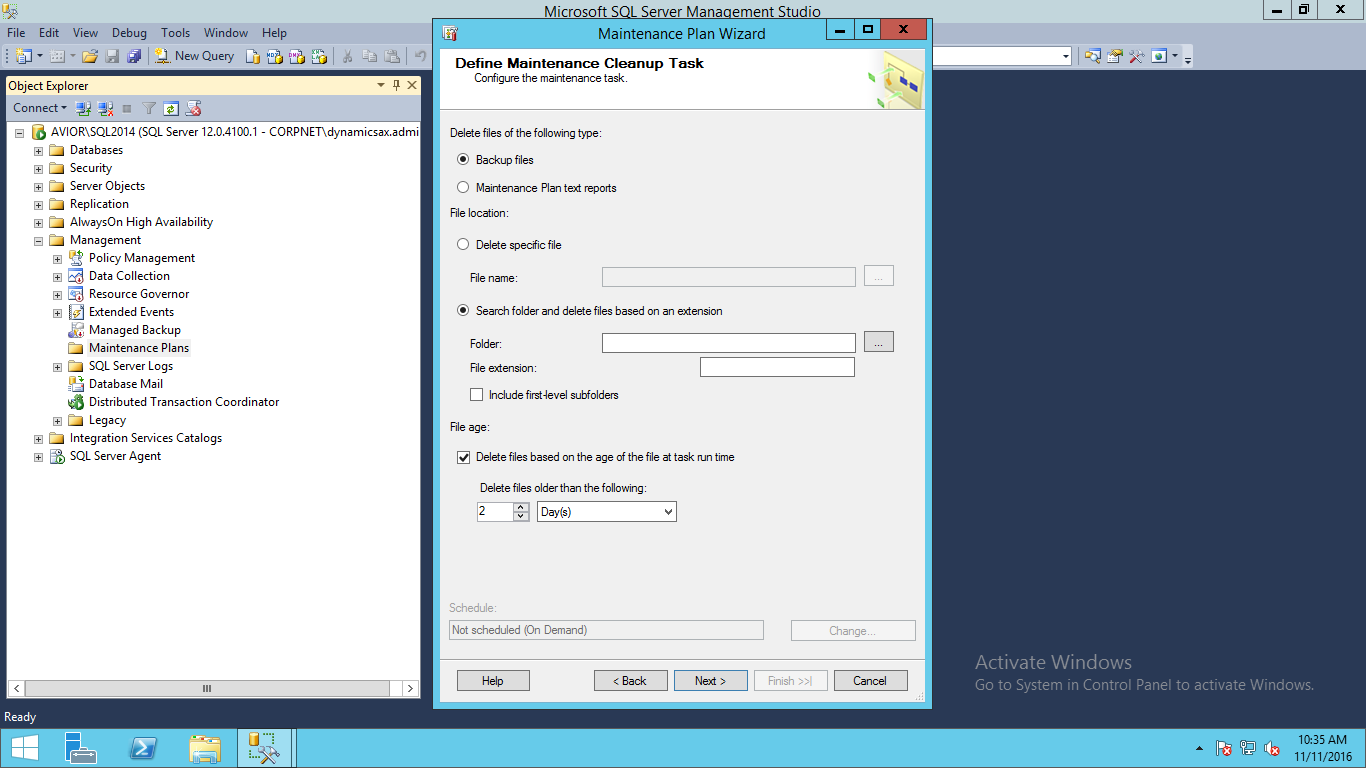Click the Next button in the wizard

(710, 681)
